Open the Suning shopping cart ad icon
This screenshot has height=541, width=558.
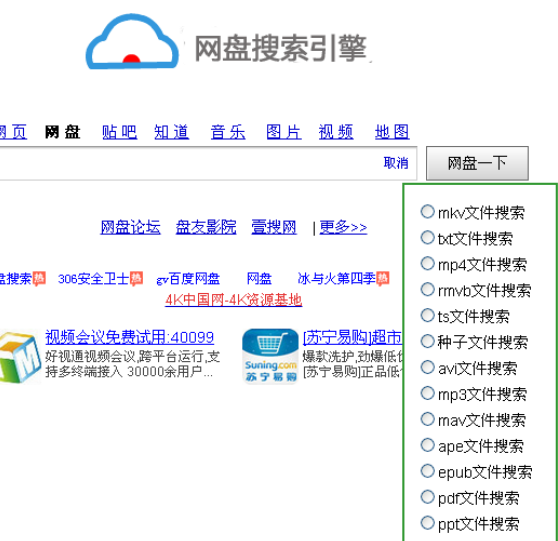(270, 356)
